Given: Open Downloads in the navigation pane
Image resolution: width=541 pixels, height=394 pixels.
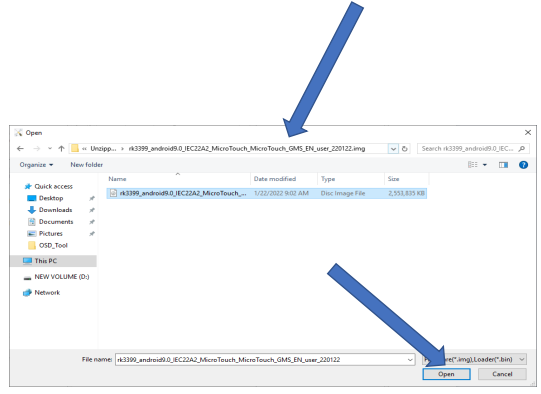Looking at the screenshot, I should coord(56,210).
